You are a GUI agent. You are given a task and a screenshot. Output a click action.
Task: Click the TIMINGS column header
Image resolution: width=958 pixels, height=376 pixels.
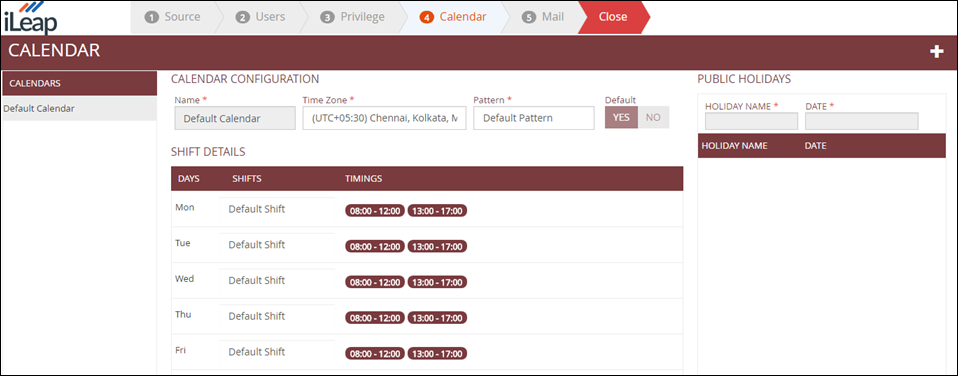coord(364,179)
